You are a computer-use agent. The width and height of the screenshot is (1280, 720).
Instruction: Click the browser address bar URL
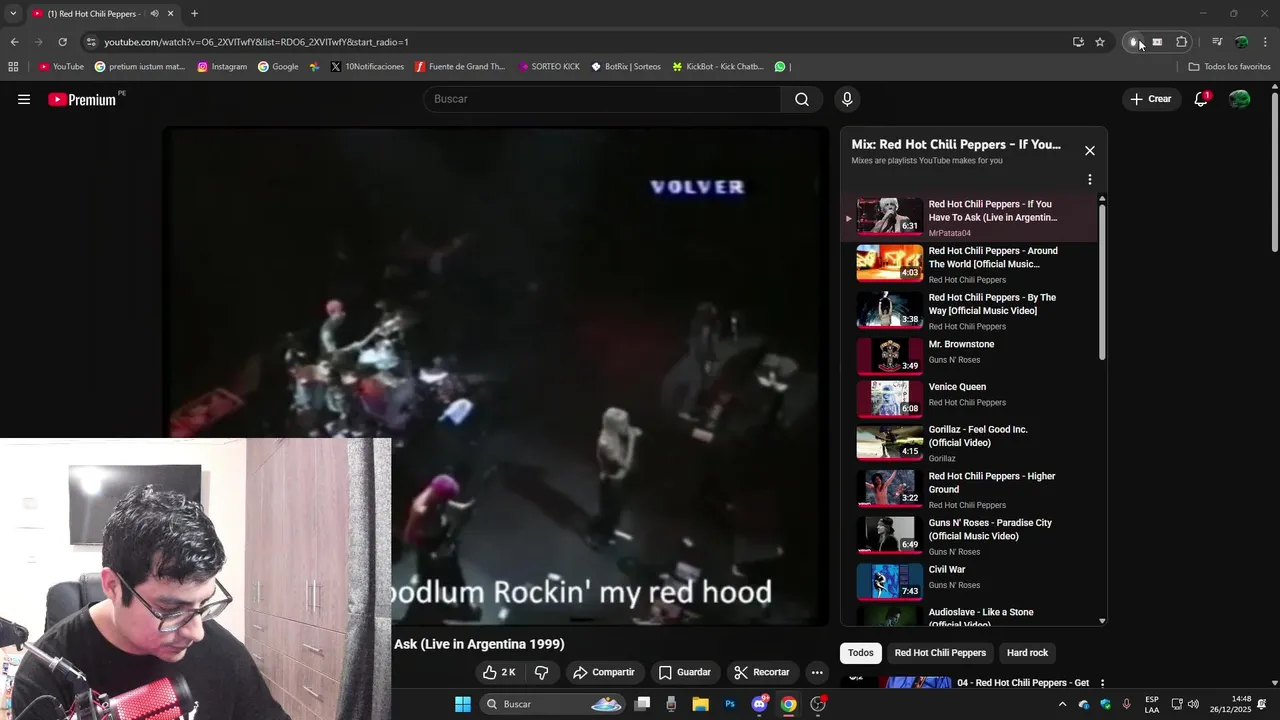coord(256,42)
